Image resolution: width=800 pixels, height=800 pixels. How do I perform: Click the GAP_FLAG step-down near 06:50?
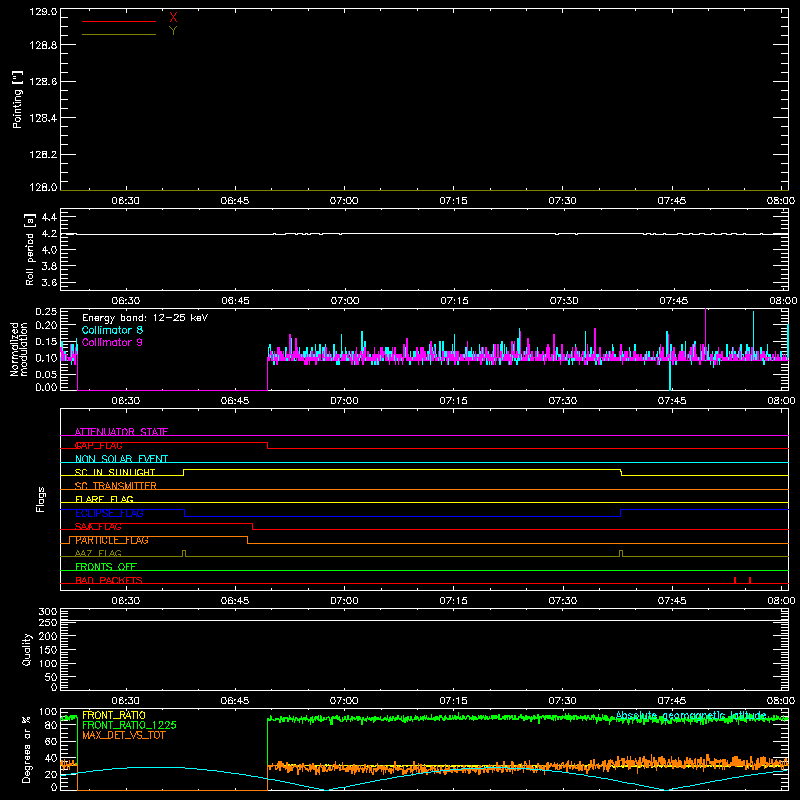(268, 445)
